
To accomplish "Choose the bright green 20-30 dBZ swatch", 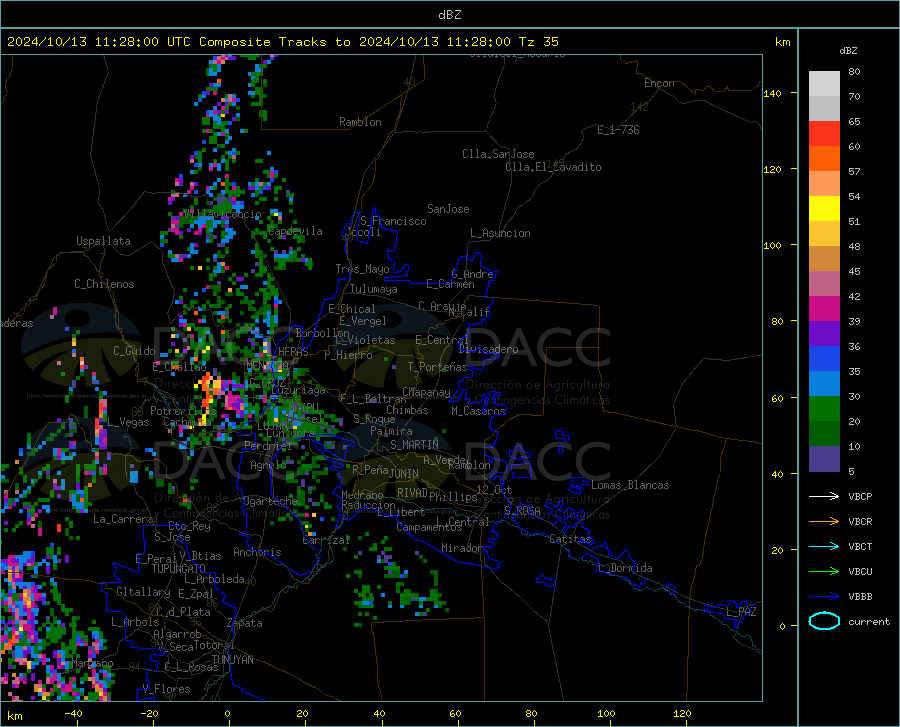I will (x=824, y=409).
